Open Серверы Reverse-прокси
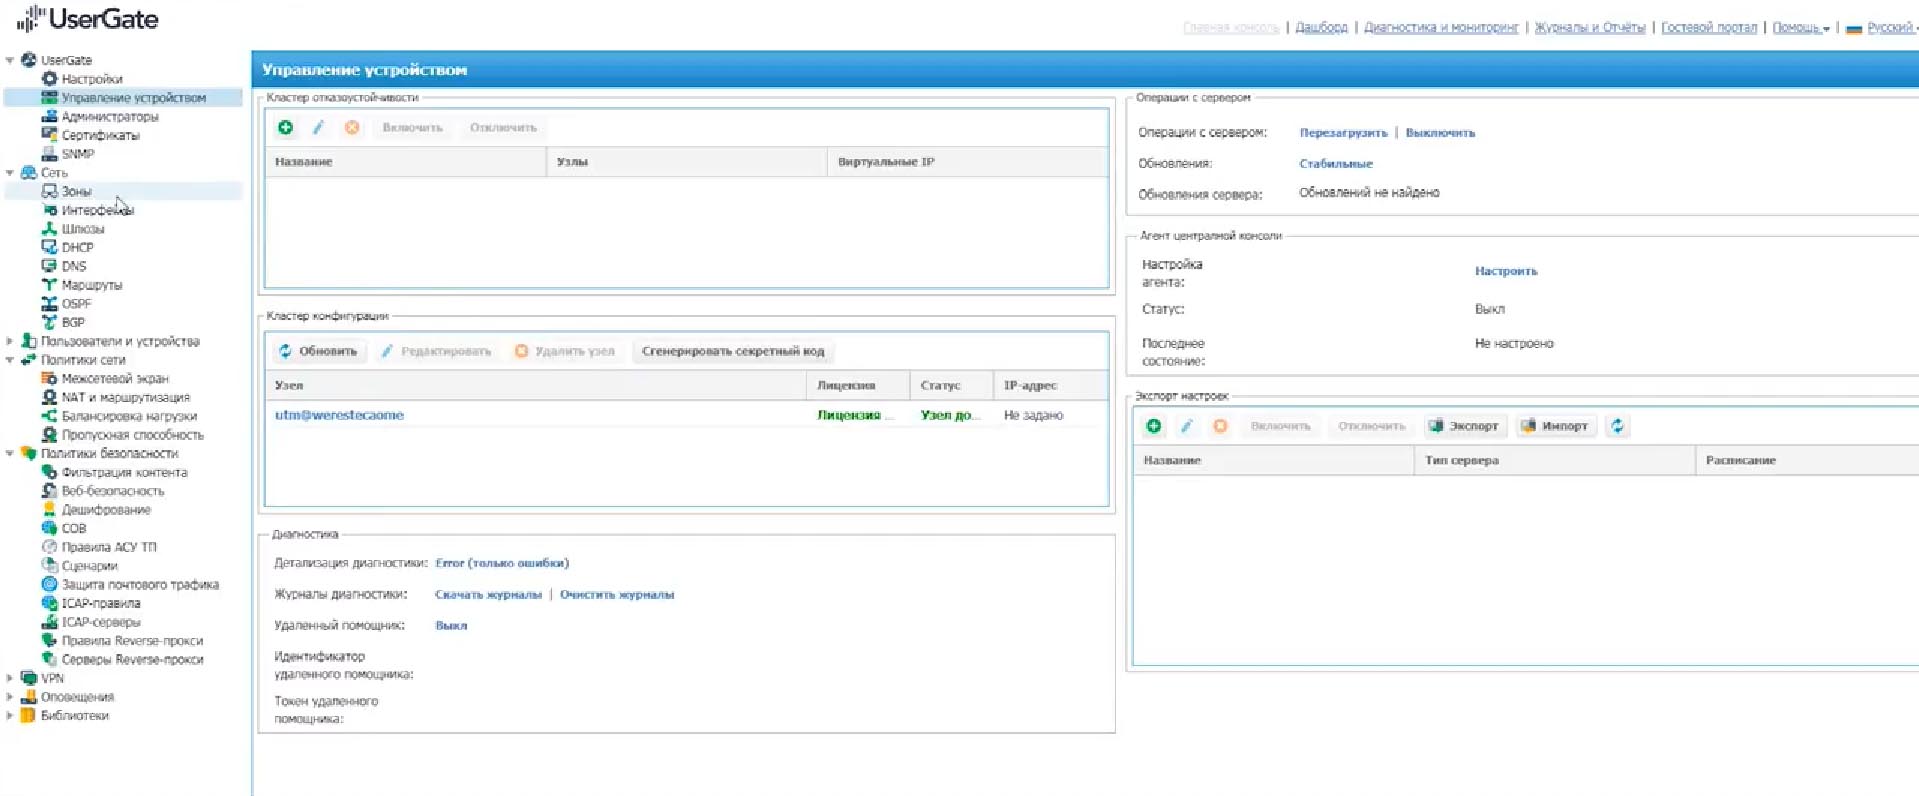The image size is (1919, 796). coord(133,660)
